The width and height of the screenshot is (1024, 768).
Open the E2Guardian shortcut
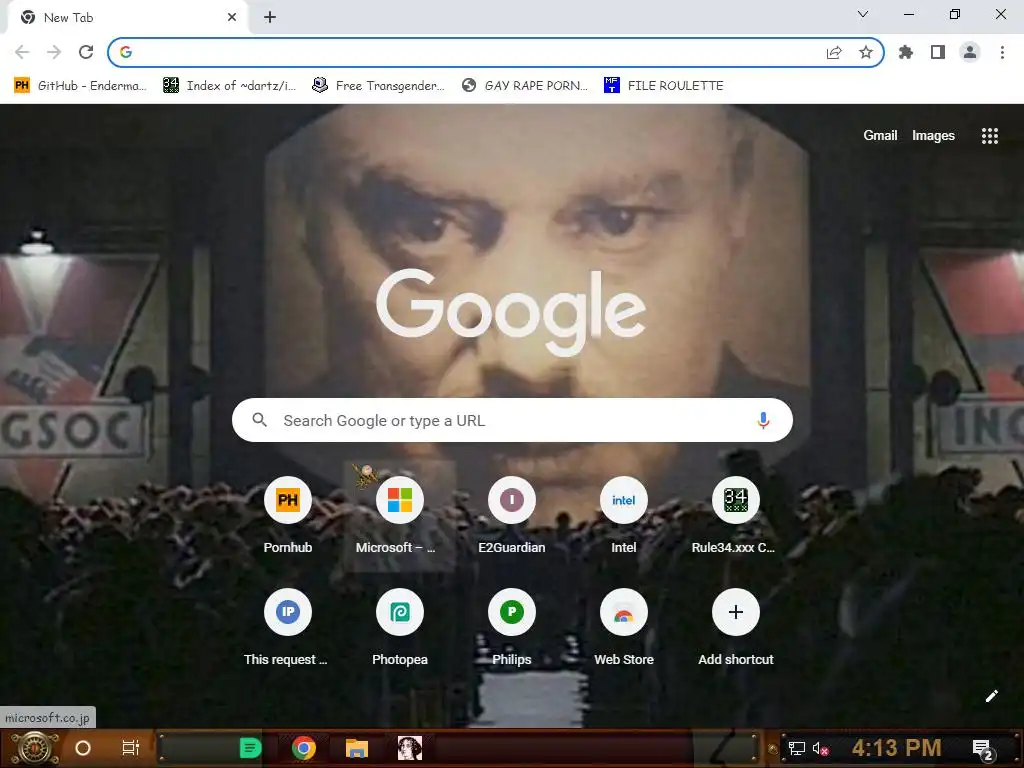pyautogui.click(x=511, y=516)
